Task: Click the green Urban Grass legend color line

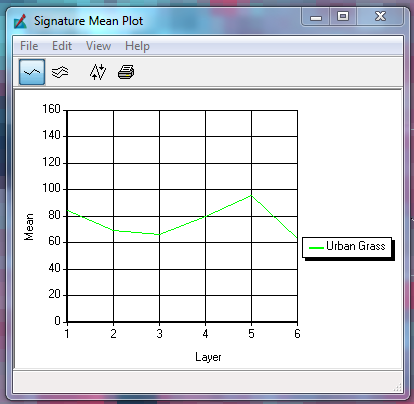Action: (x=316, y=248)
